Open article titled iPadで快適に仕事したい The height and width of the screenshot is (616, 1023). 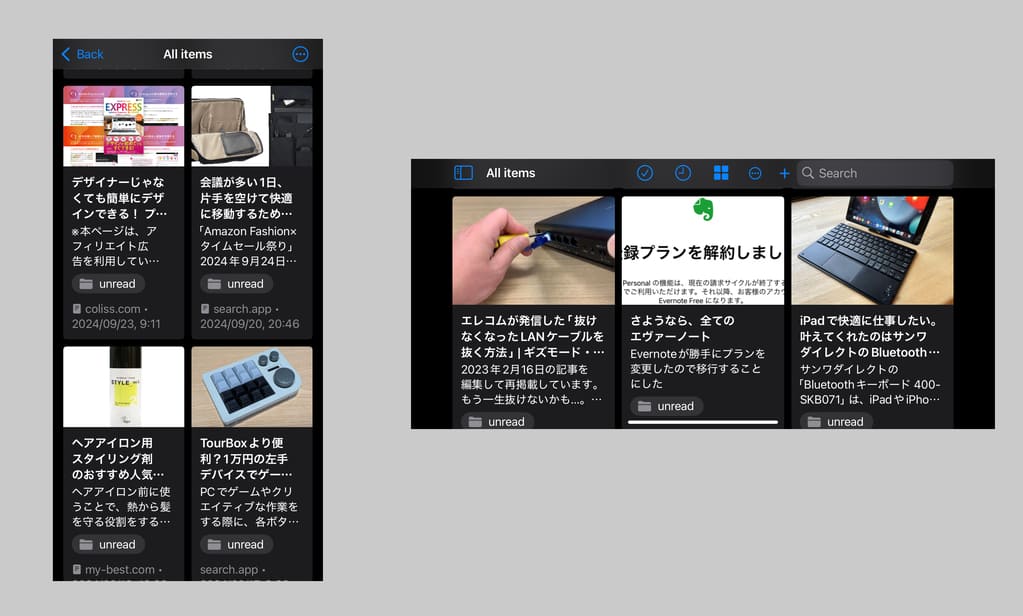coord(870,336)
